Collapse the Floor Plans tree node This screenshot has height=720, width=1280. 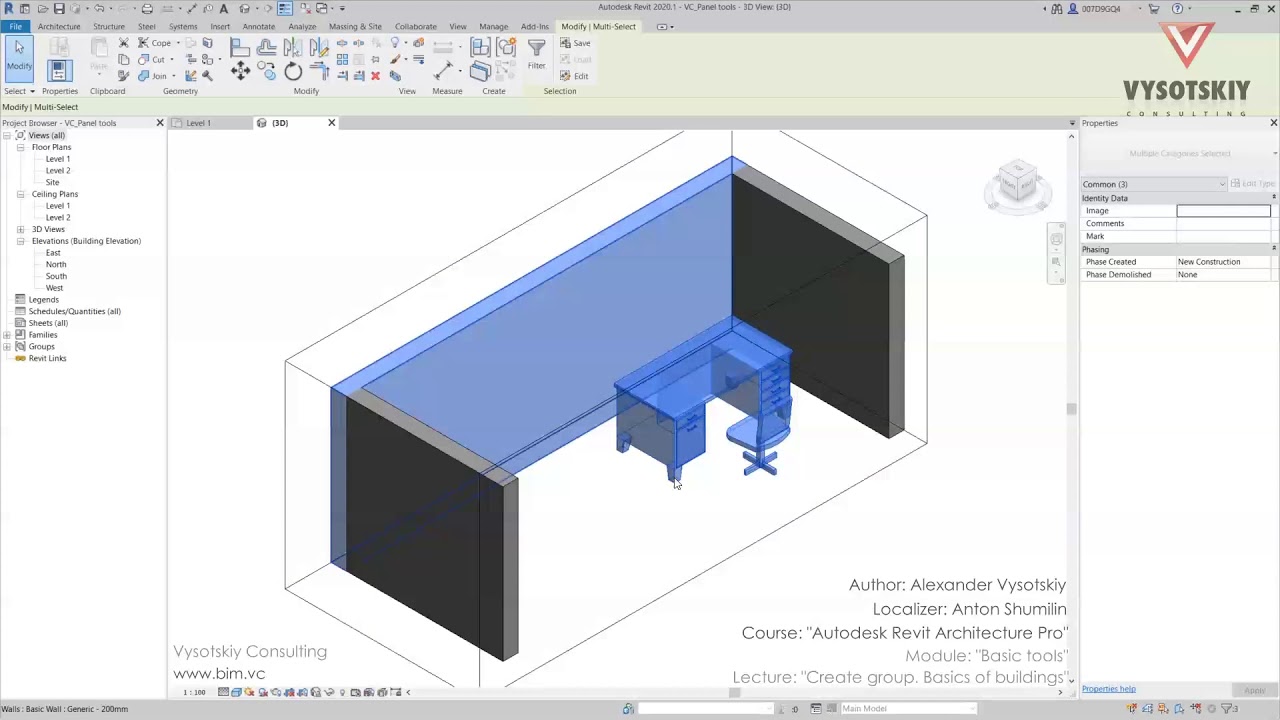[x=20, y=147]
